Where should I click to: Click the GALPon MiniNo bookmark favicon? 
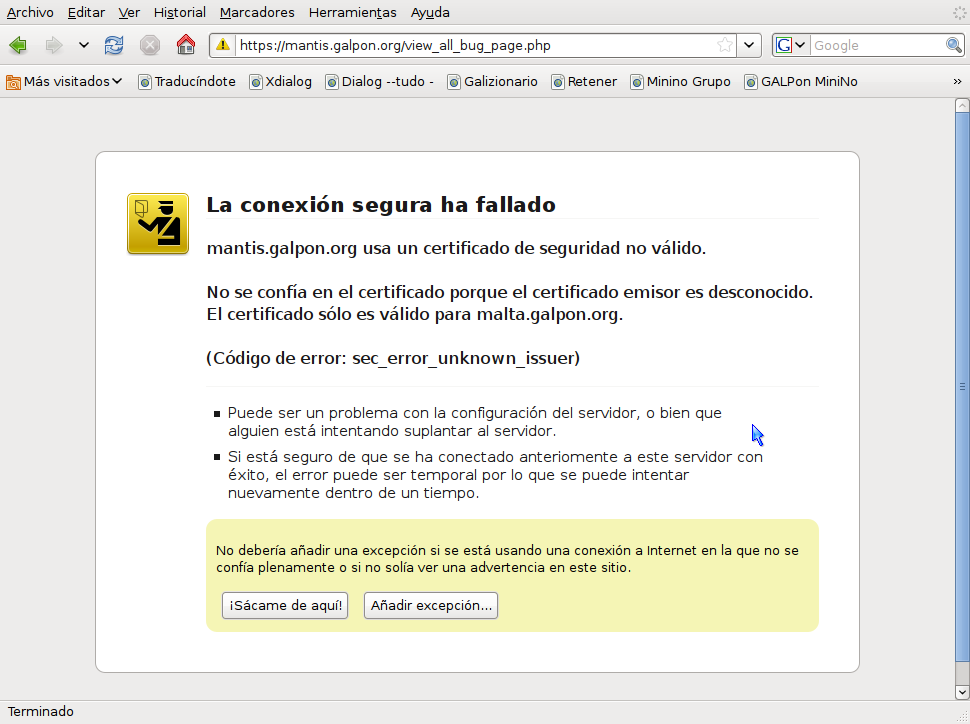[x=751, y=82]
